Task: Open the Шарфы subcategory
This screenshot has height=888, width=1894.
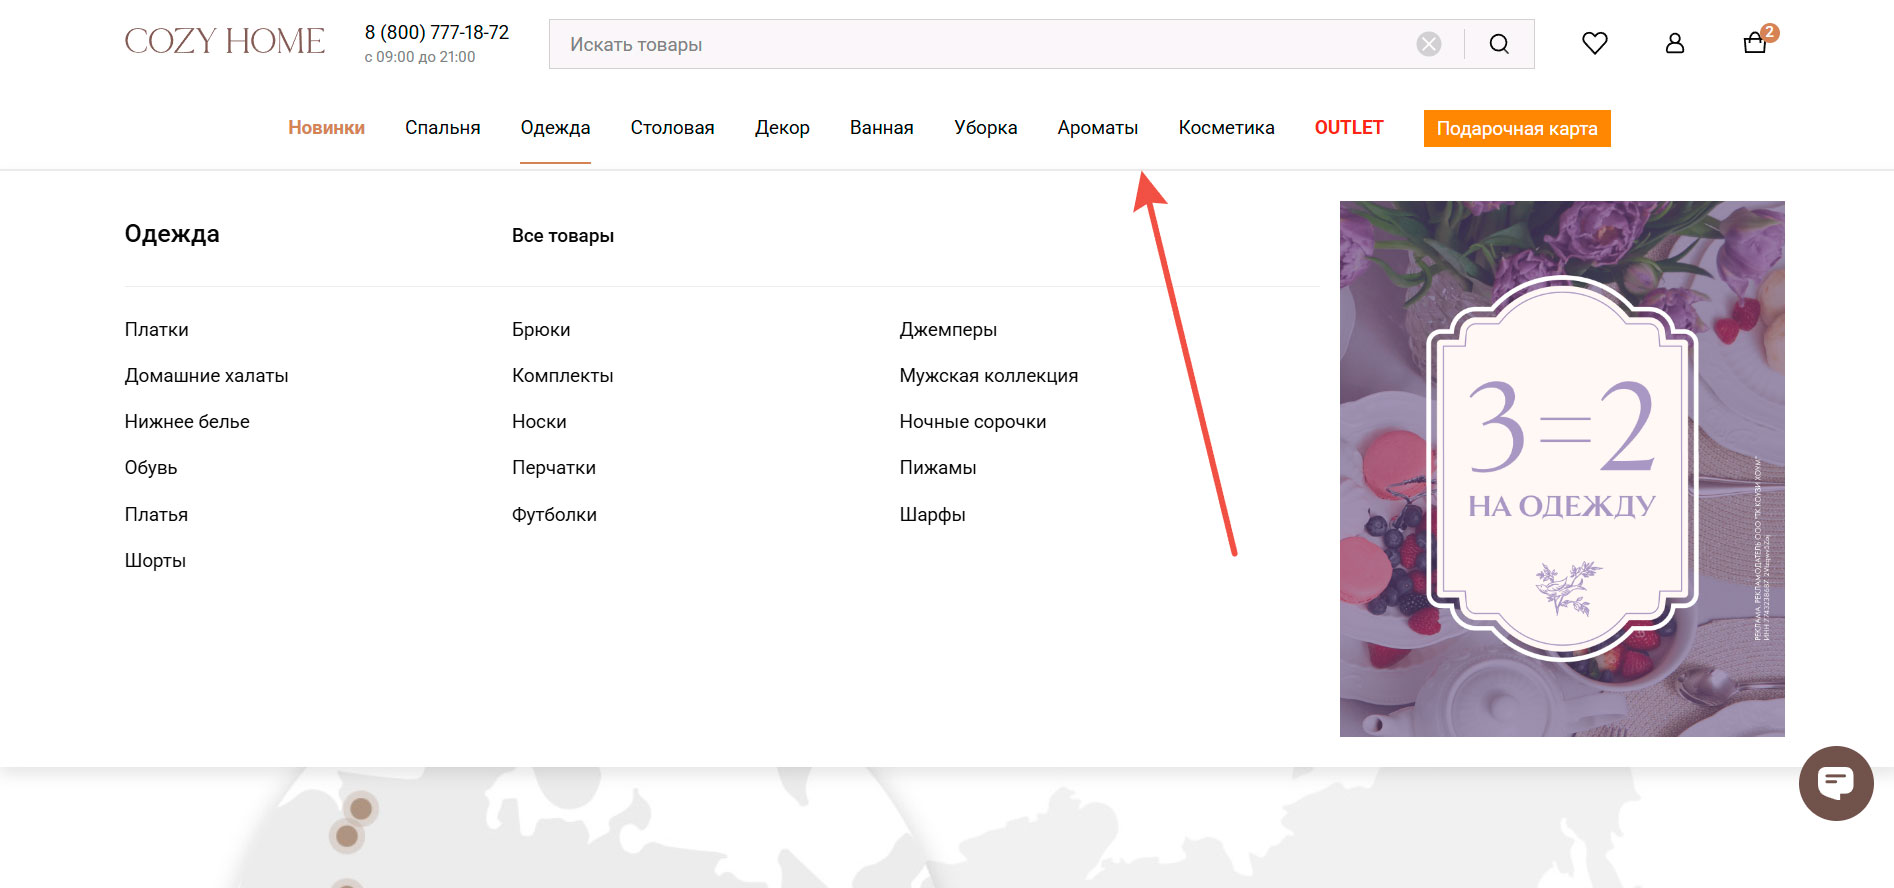Action: pyautogui.click(x=932, y=515)
